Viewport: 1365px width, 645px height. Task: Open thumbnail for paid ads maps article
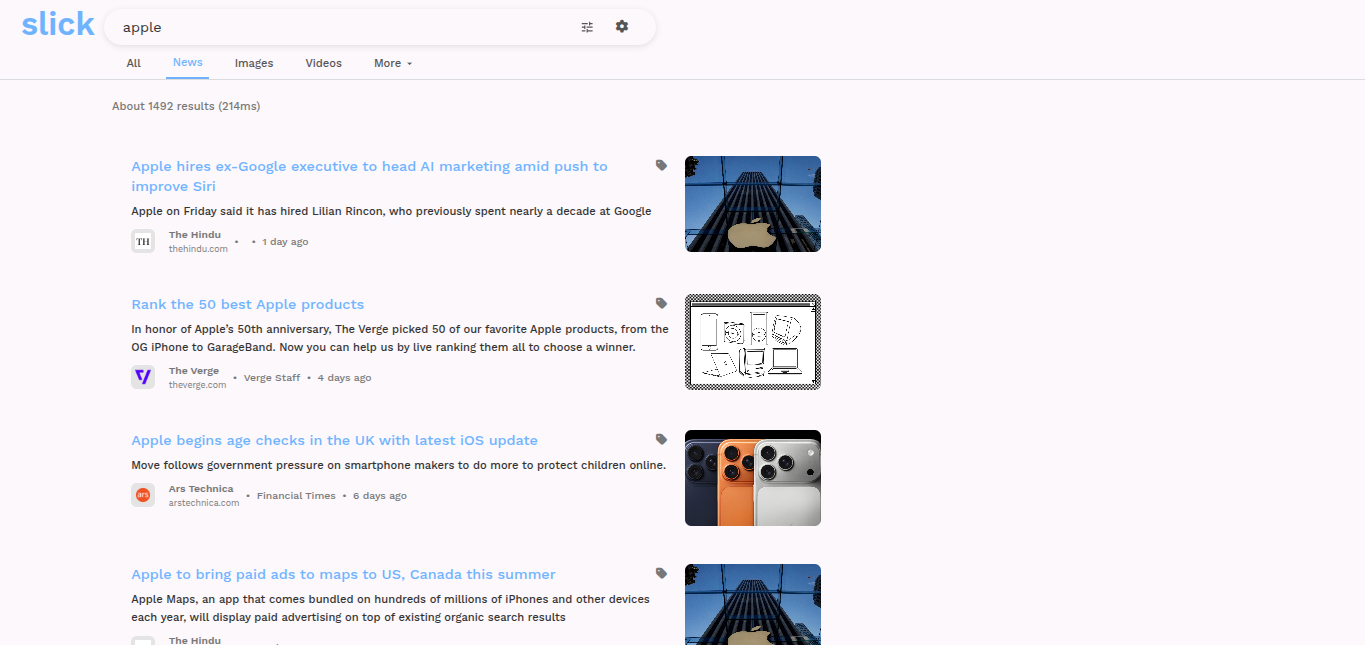753,604
